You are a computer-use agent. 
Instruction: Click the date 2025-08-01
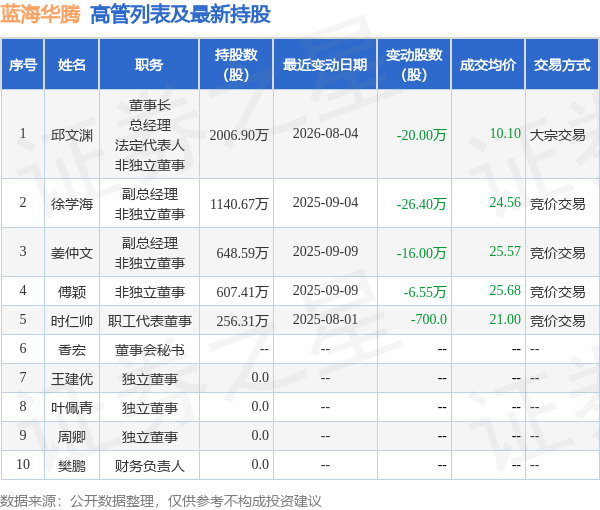(325, 319)
